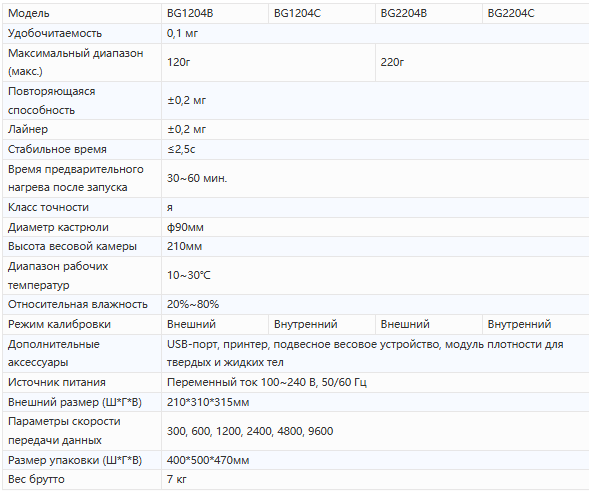Select the '0,1 мг' readability value
603x491 pixels.
point(183,33)
